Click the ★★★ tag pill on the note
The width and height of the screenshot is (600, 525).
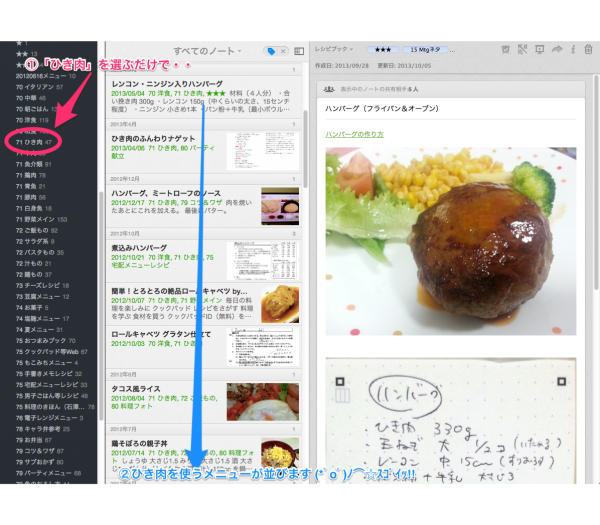(383, 50)
